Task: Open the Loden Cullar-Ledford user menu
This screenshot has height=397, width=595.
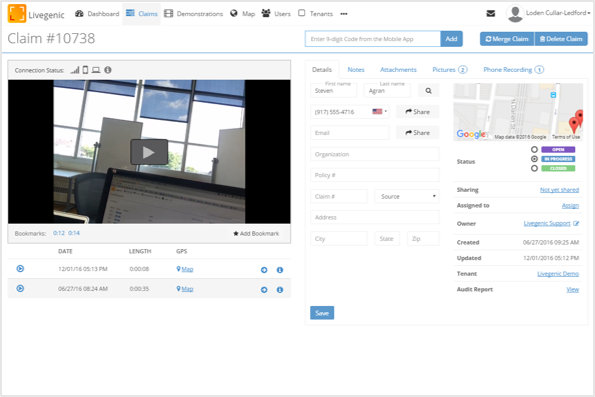Action: [549, 13]
